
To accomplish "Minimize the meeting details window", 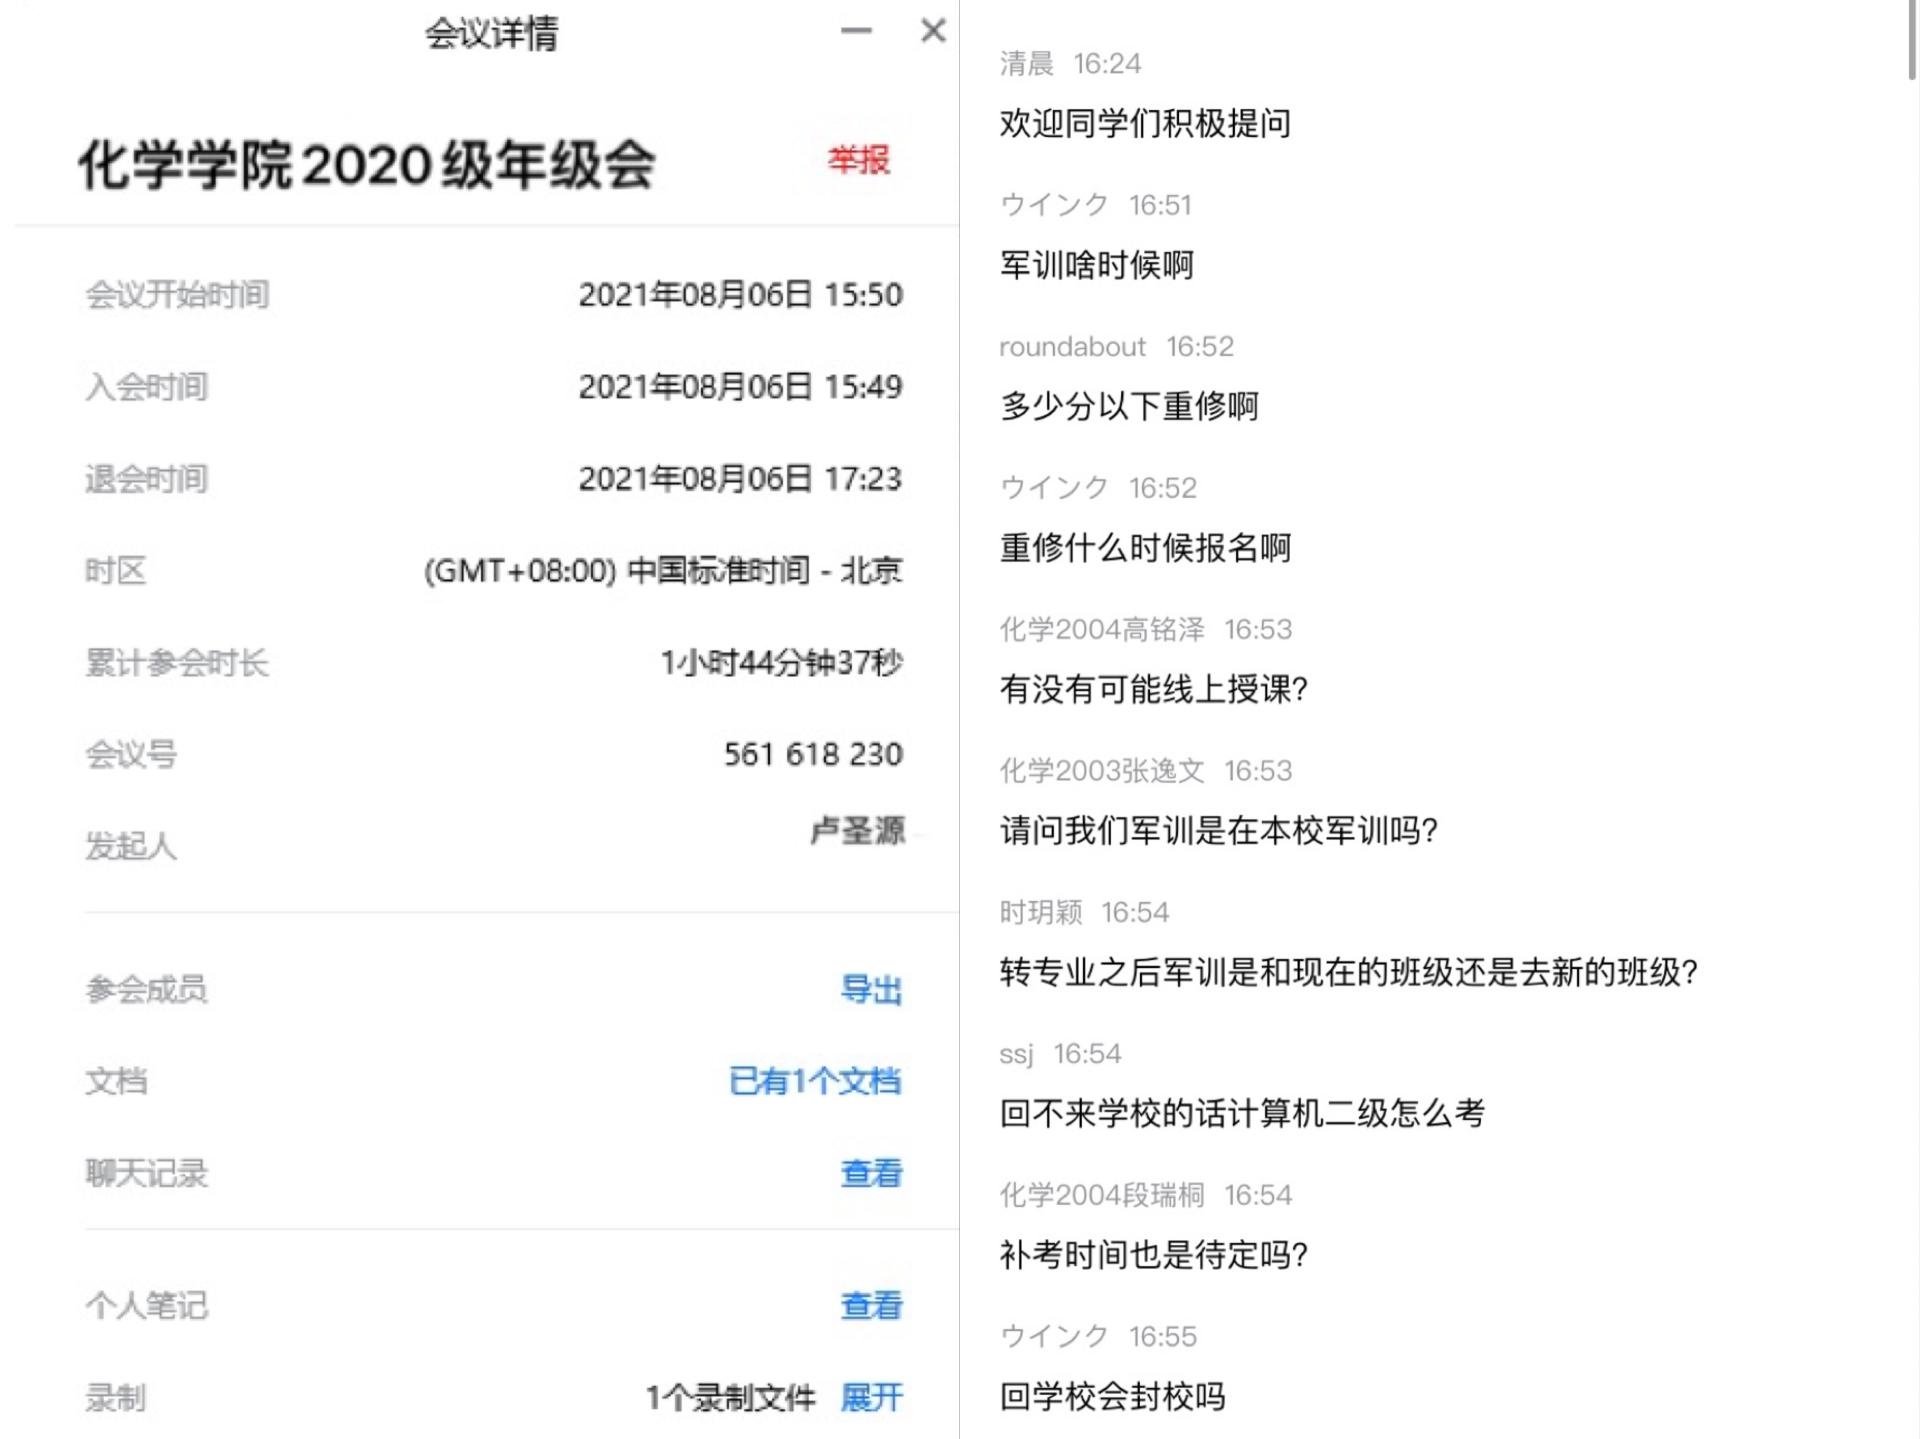I will pyautogui.click(x=856, y=31).
